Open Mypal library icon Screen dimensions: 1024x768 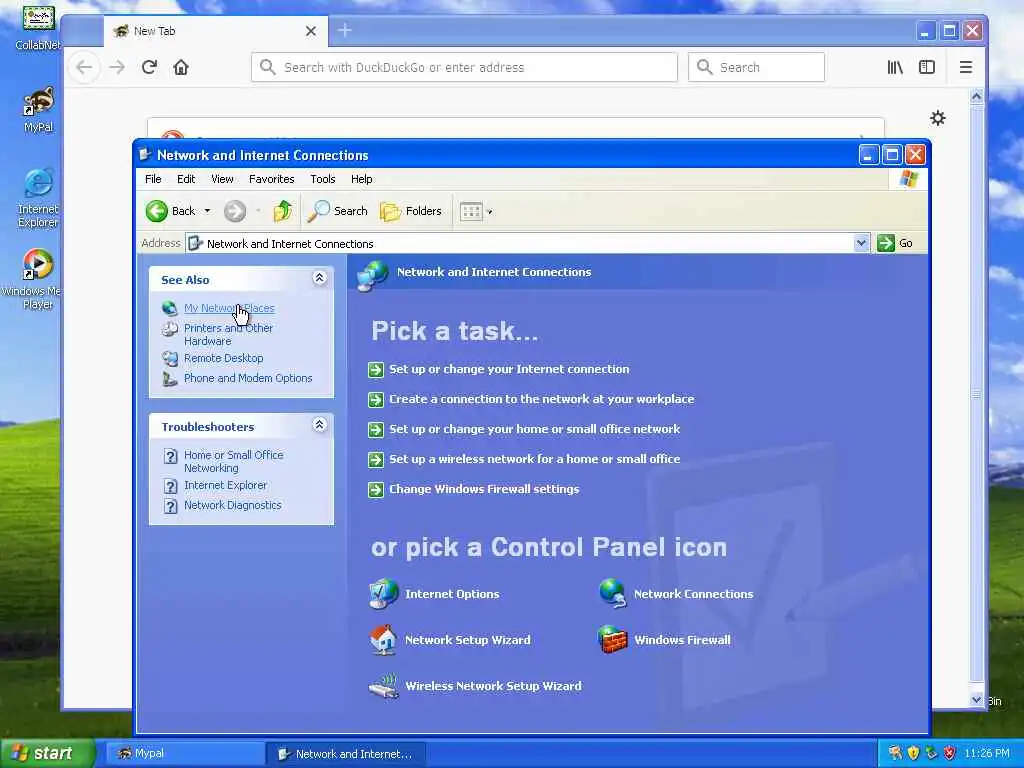[x=895, y=67]
